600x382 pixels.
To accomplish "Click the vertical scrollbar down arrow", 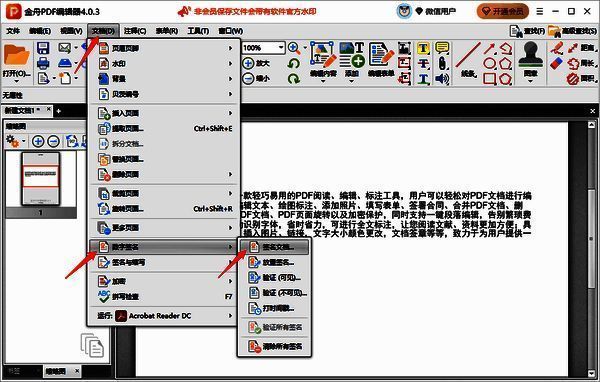I will [x=591, y=373].
